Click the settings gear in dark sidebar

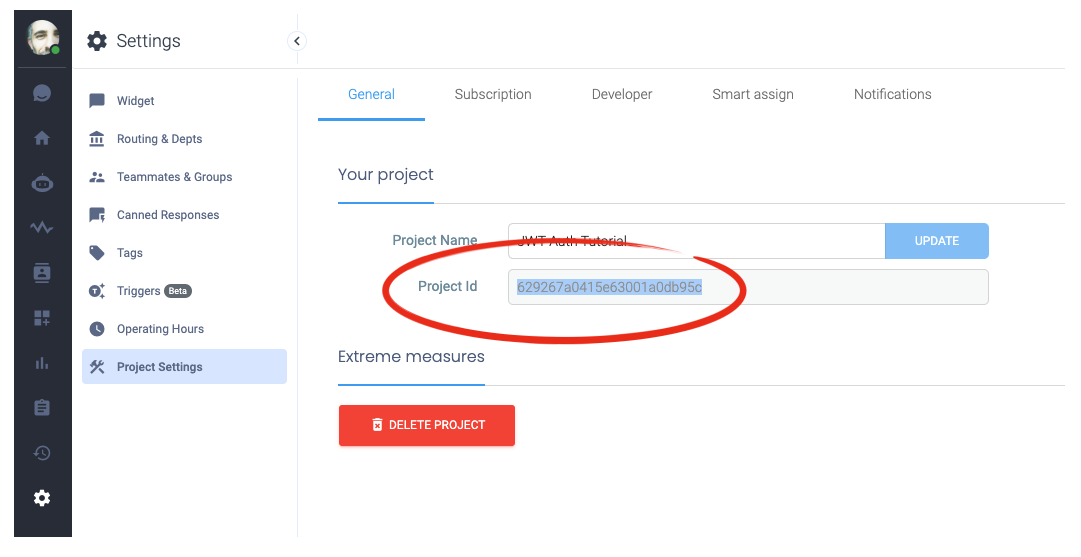(x=42, y=498)
